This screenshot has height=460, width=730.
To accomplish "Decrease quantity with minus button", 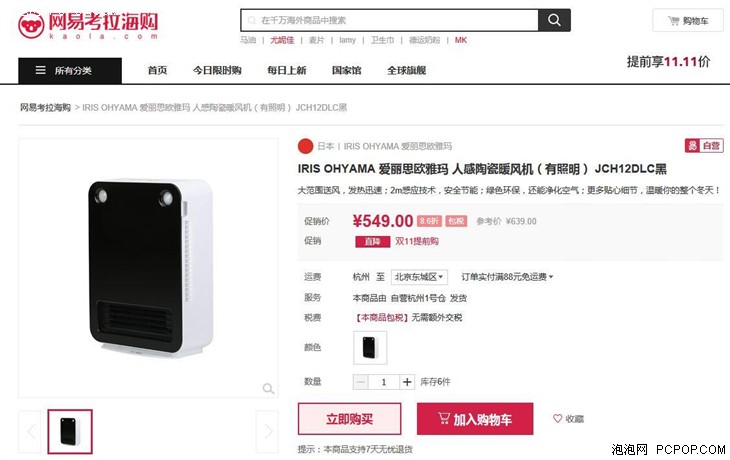I will [360, 382].
